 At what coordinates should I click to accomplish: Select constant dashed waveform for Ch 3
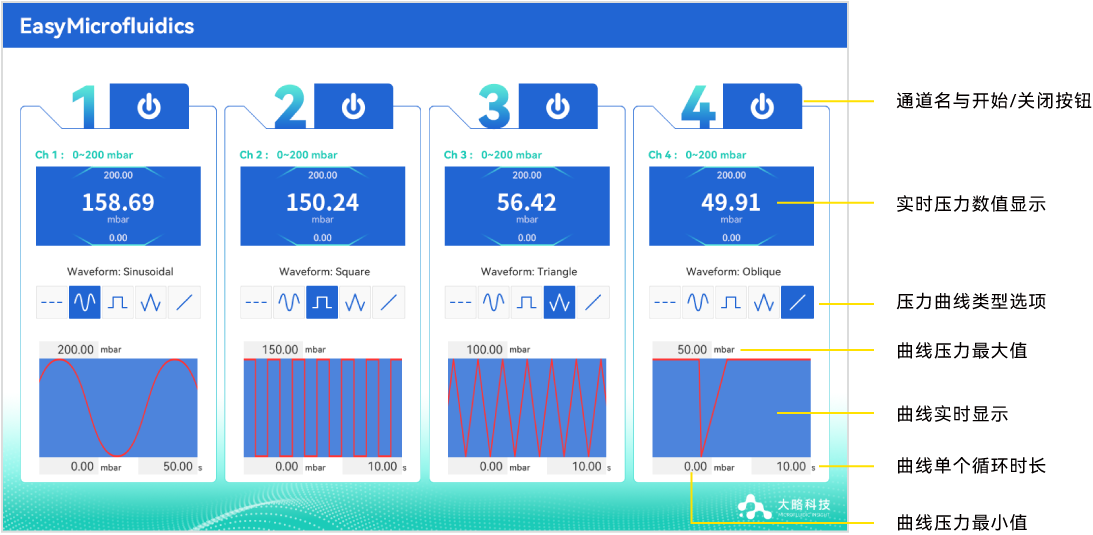[x=460, y=302]
